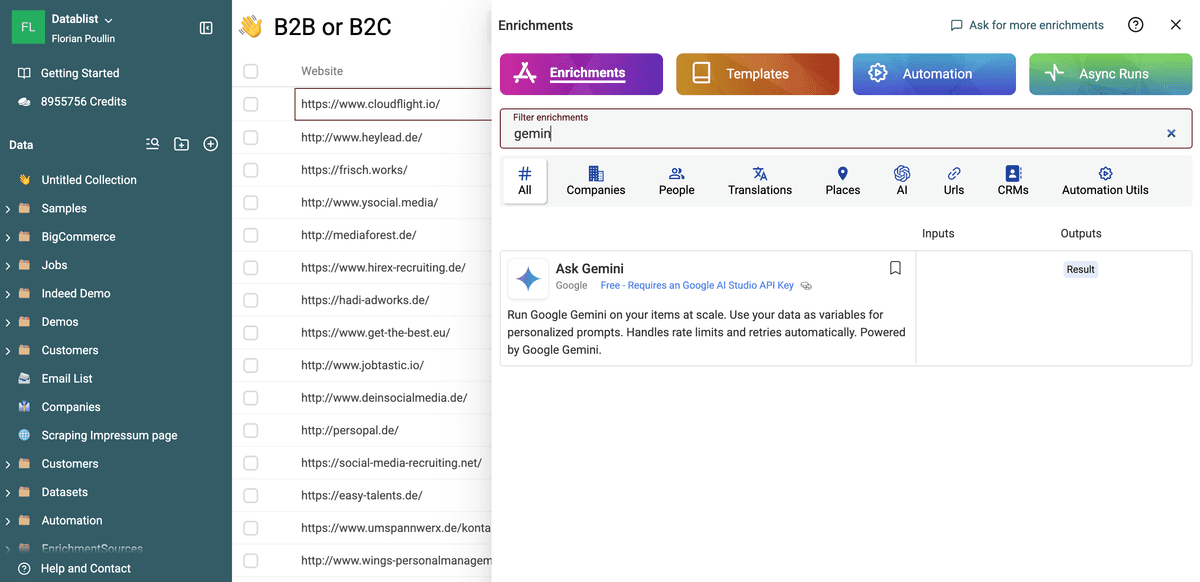Filter enrichments by People category
The width and height of the screenshot is (1200, 582).
[676, 181]
